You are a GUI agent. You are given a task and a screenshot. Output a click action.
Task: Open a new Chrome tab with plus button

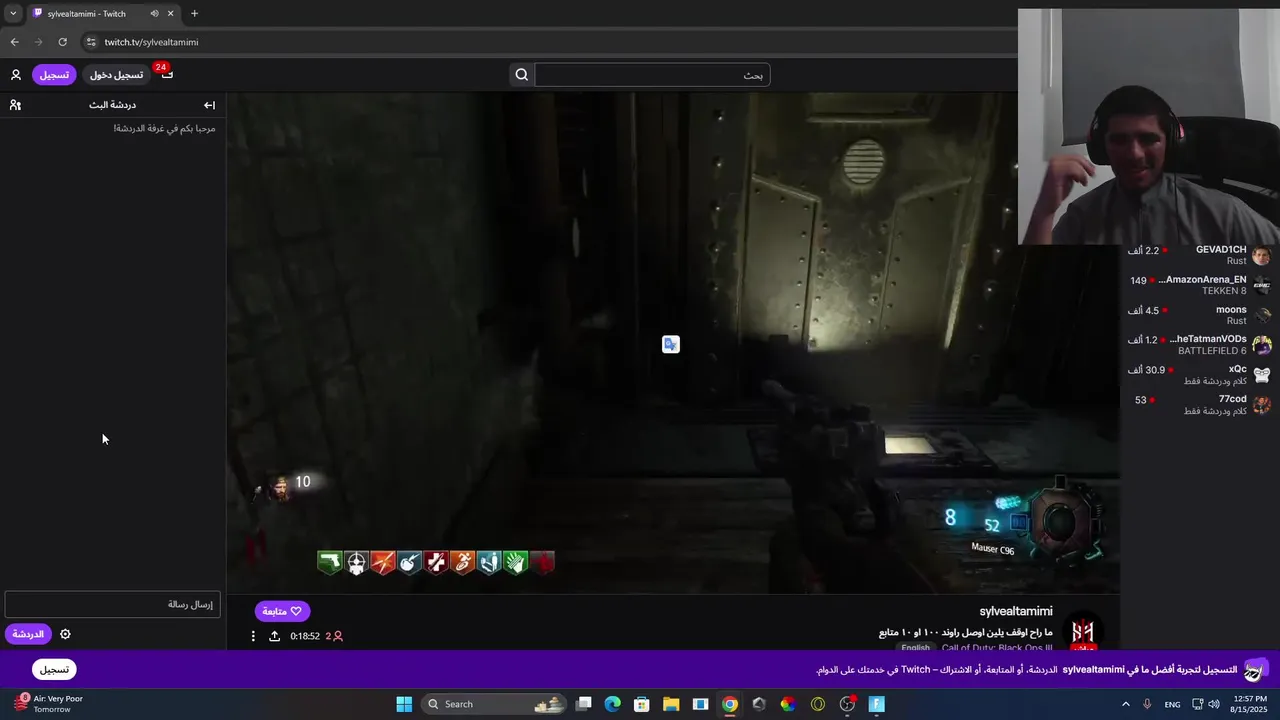(x=194, y=14)
